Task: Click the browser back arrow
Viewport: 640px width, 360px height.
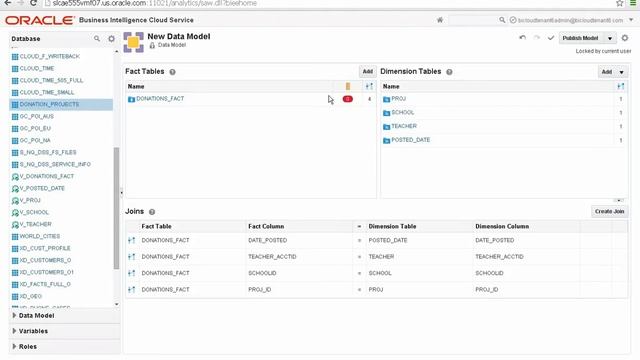Action: [7, 3]
